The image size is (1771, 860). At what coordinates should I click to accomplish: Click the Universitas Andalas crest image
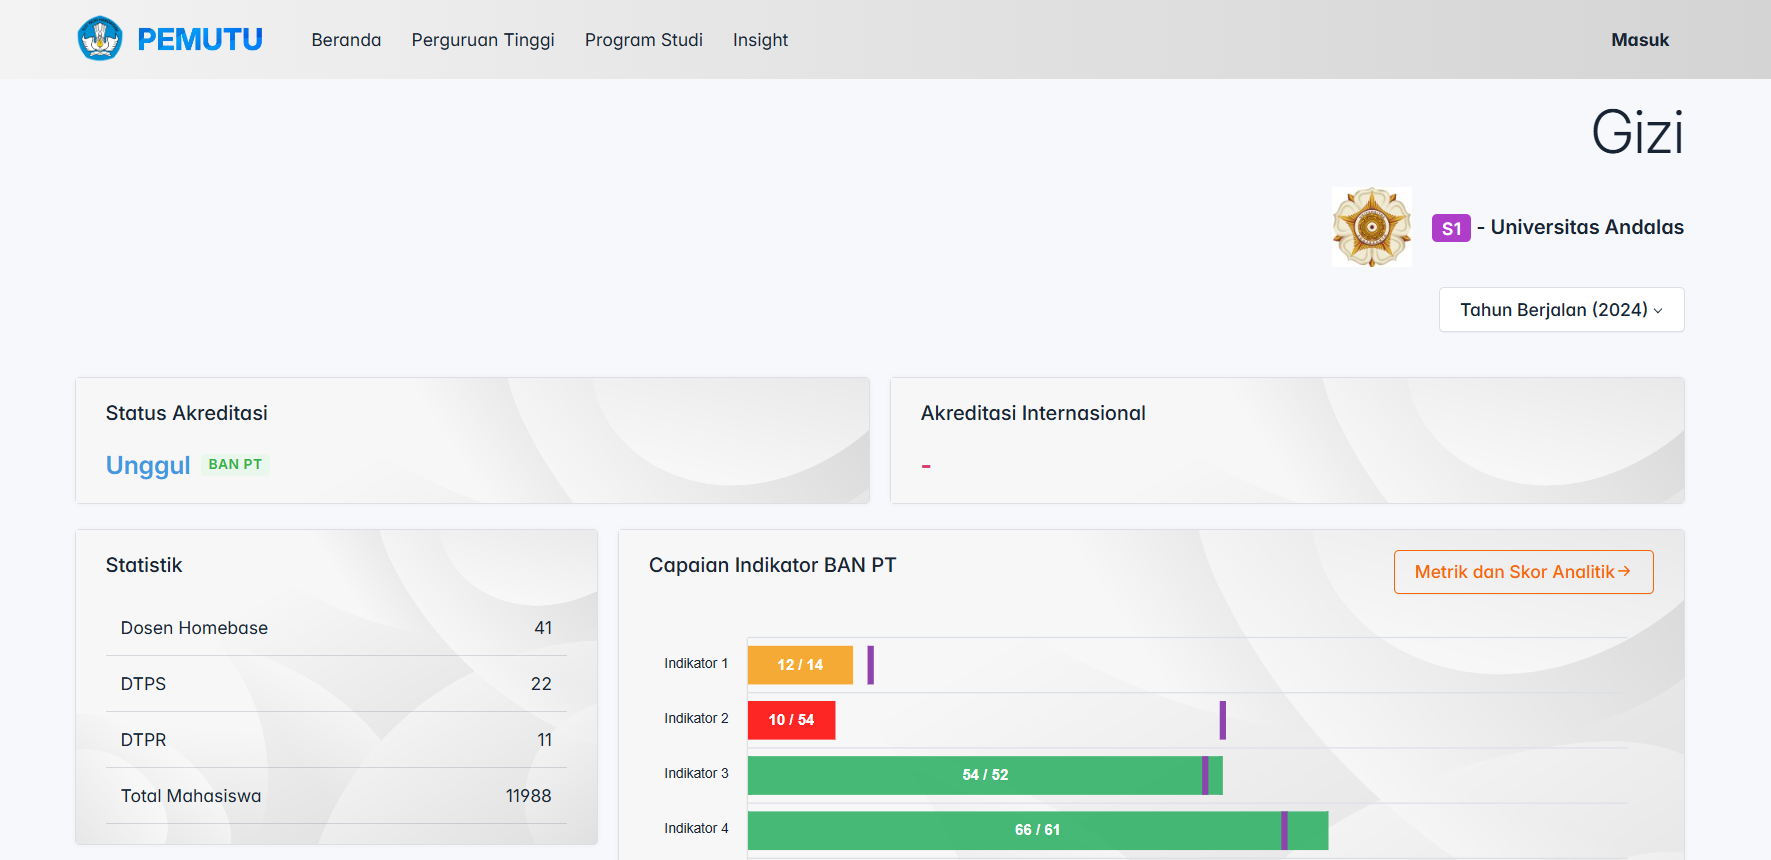(1371, 227)
